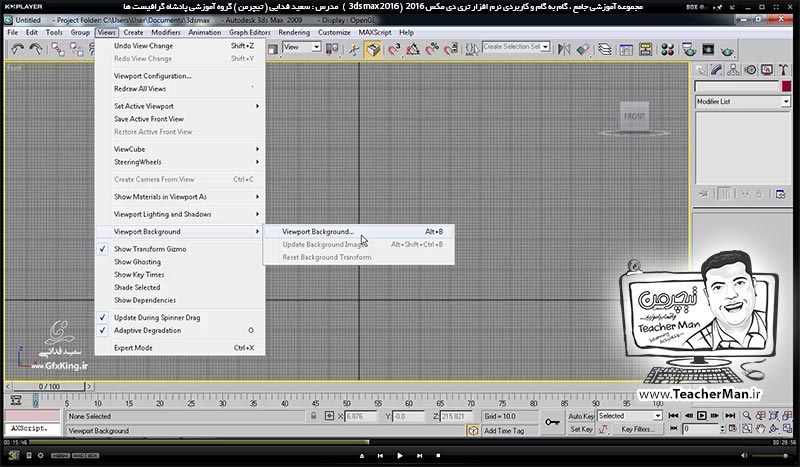The image size is (800, 467).
Task: Click the Redo arrow in main toolbar
Action: click(x=36, y=49)
